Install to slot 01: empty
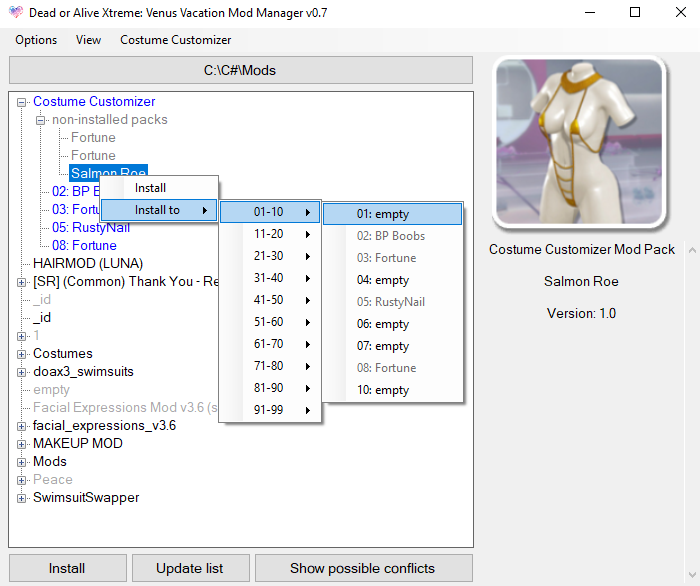This screenshot has width=700, height=586. (x=392, y=214)
